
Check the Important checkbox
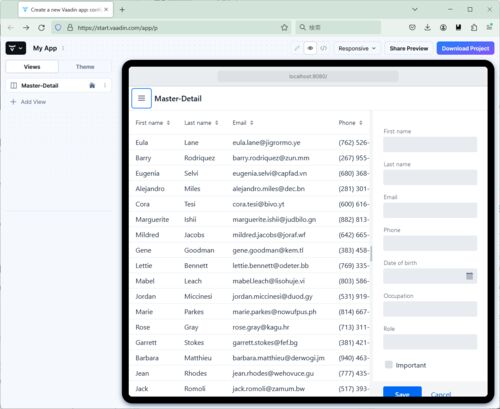click(x=389, y=365)
